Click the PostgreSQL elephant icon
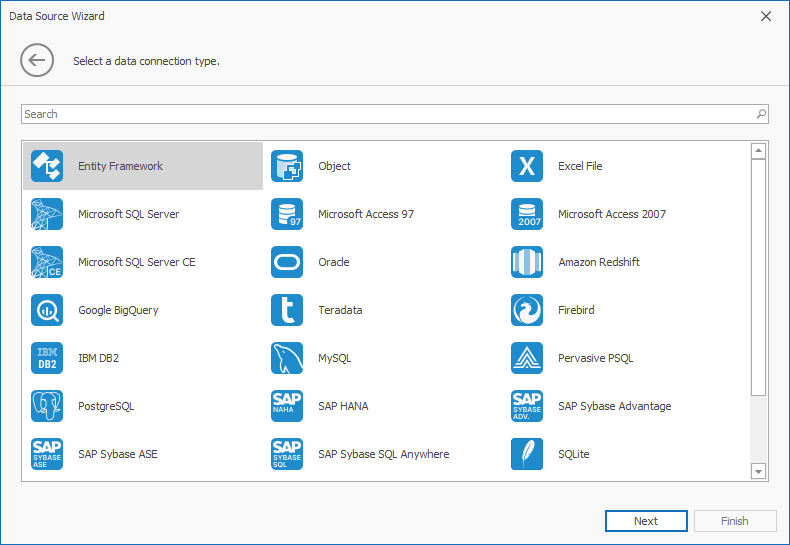The width and height of the screenshot is (790, 545). tap(47, 406)
